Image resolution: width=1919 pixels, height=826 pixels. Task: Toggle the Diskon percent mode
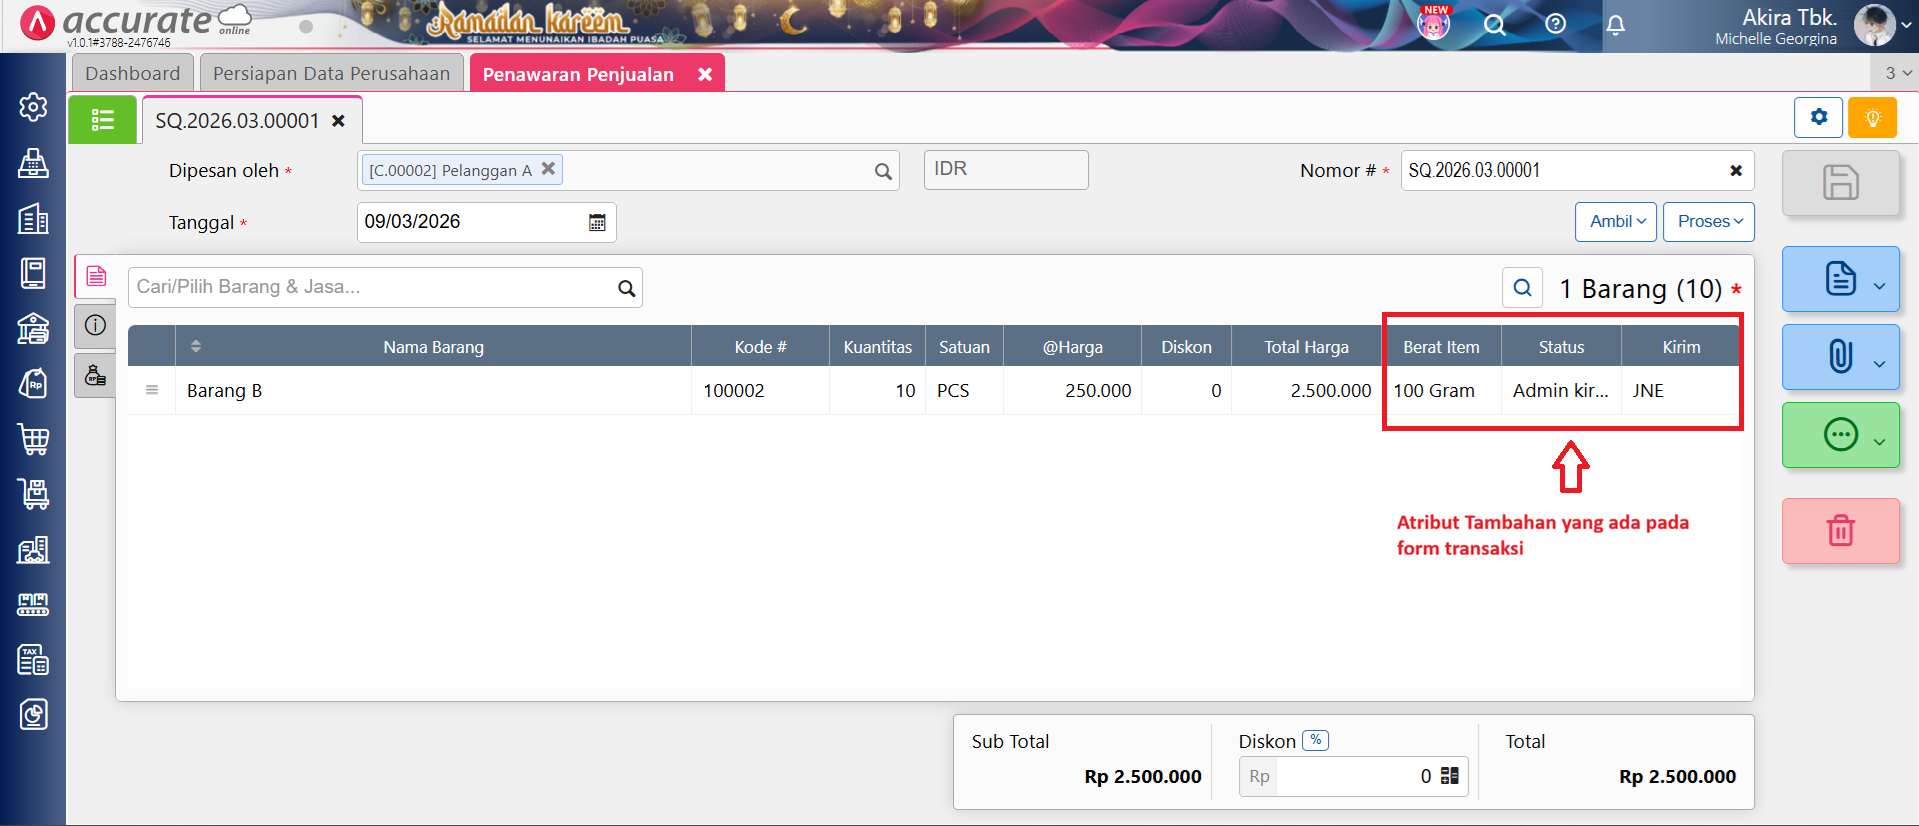[1315, 741]
